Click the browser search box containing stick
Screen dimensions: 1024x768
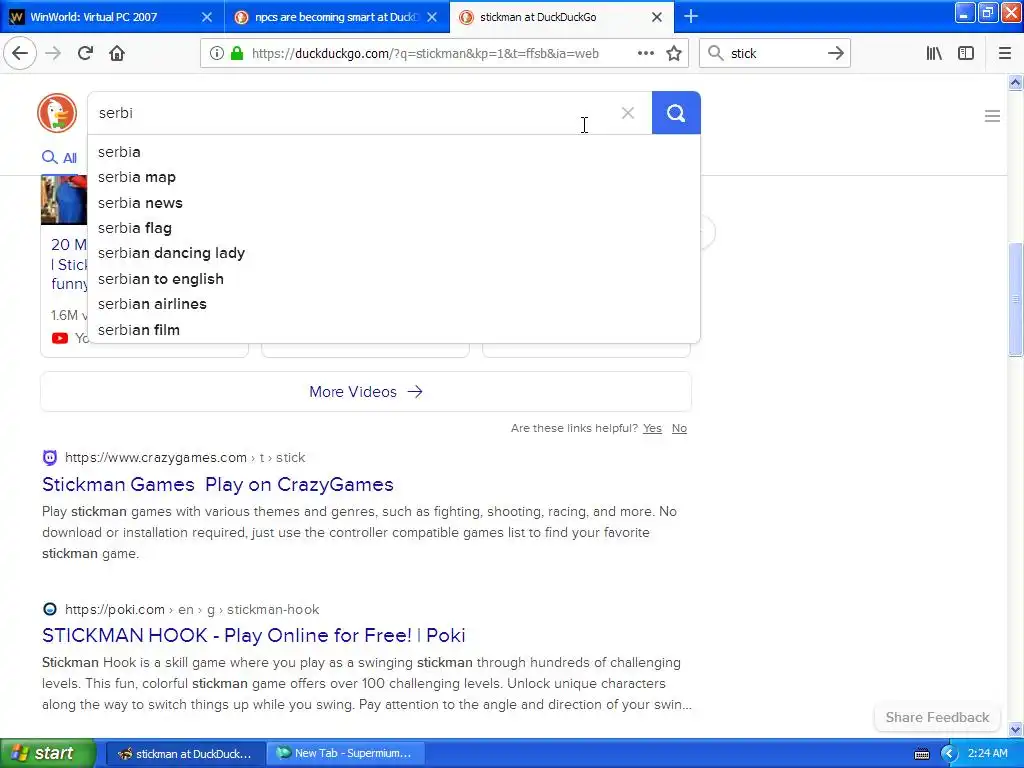pyautogui.click(x=775, y=54)
